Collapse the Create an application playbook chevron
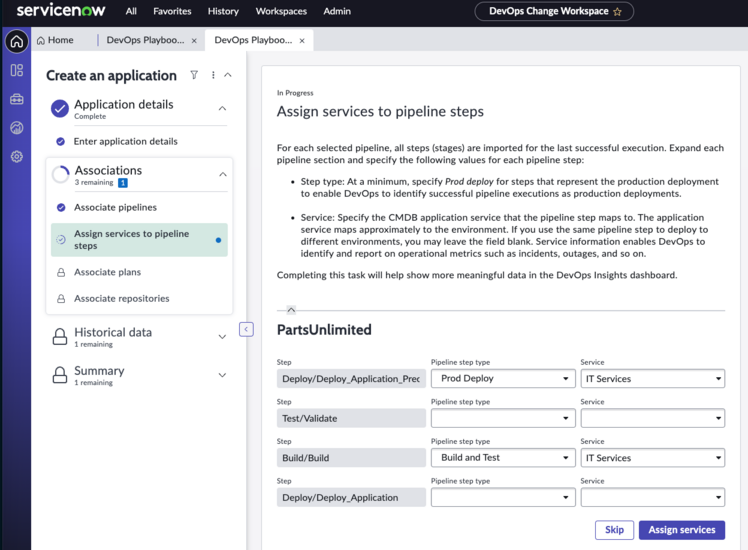 click(228, 75)
